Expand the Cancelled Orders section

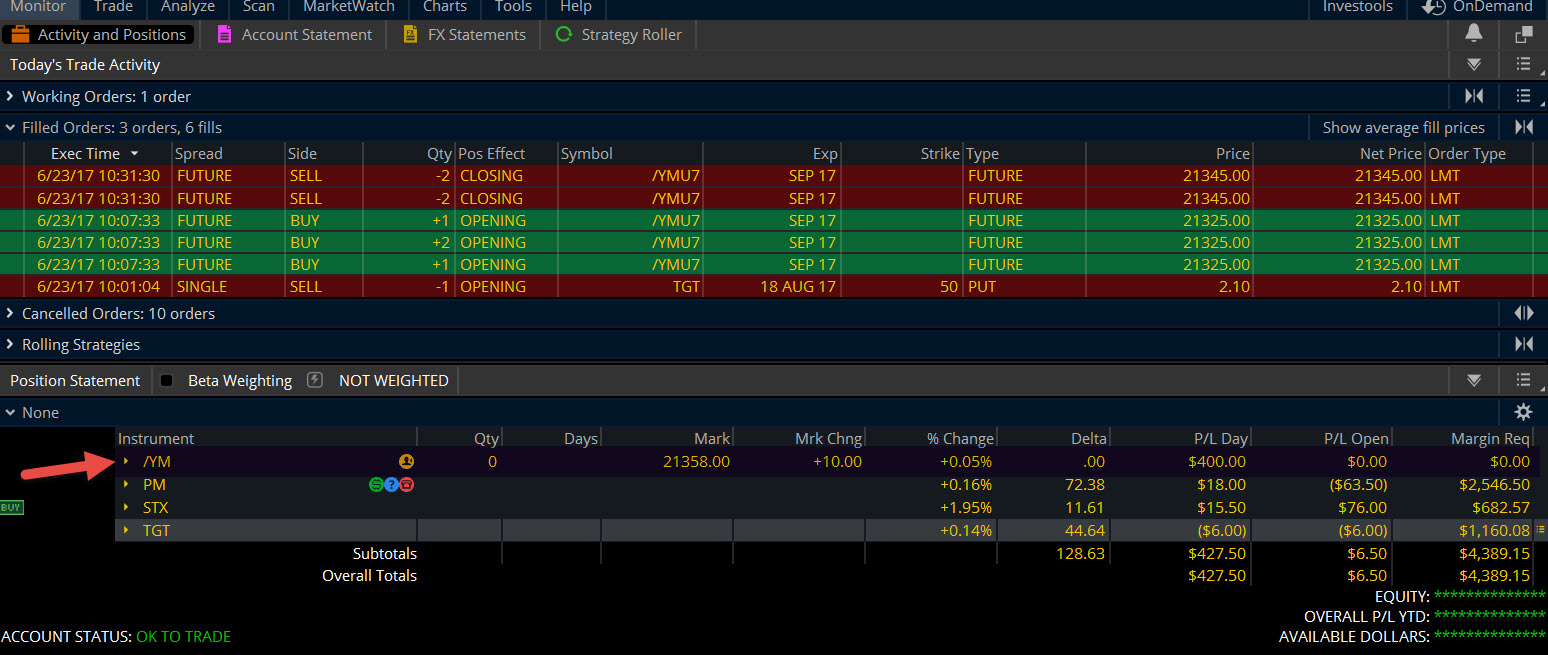coord(10,313)
